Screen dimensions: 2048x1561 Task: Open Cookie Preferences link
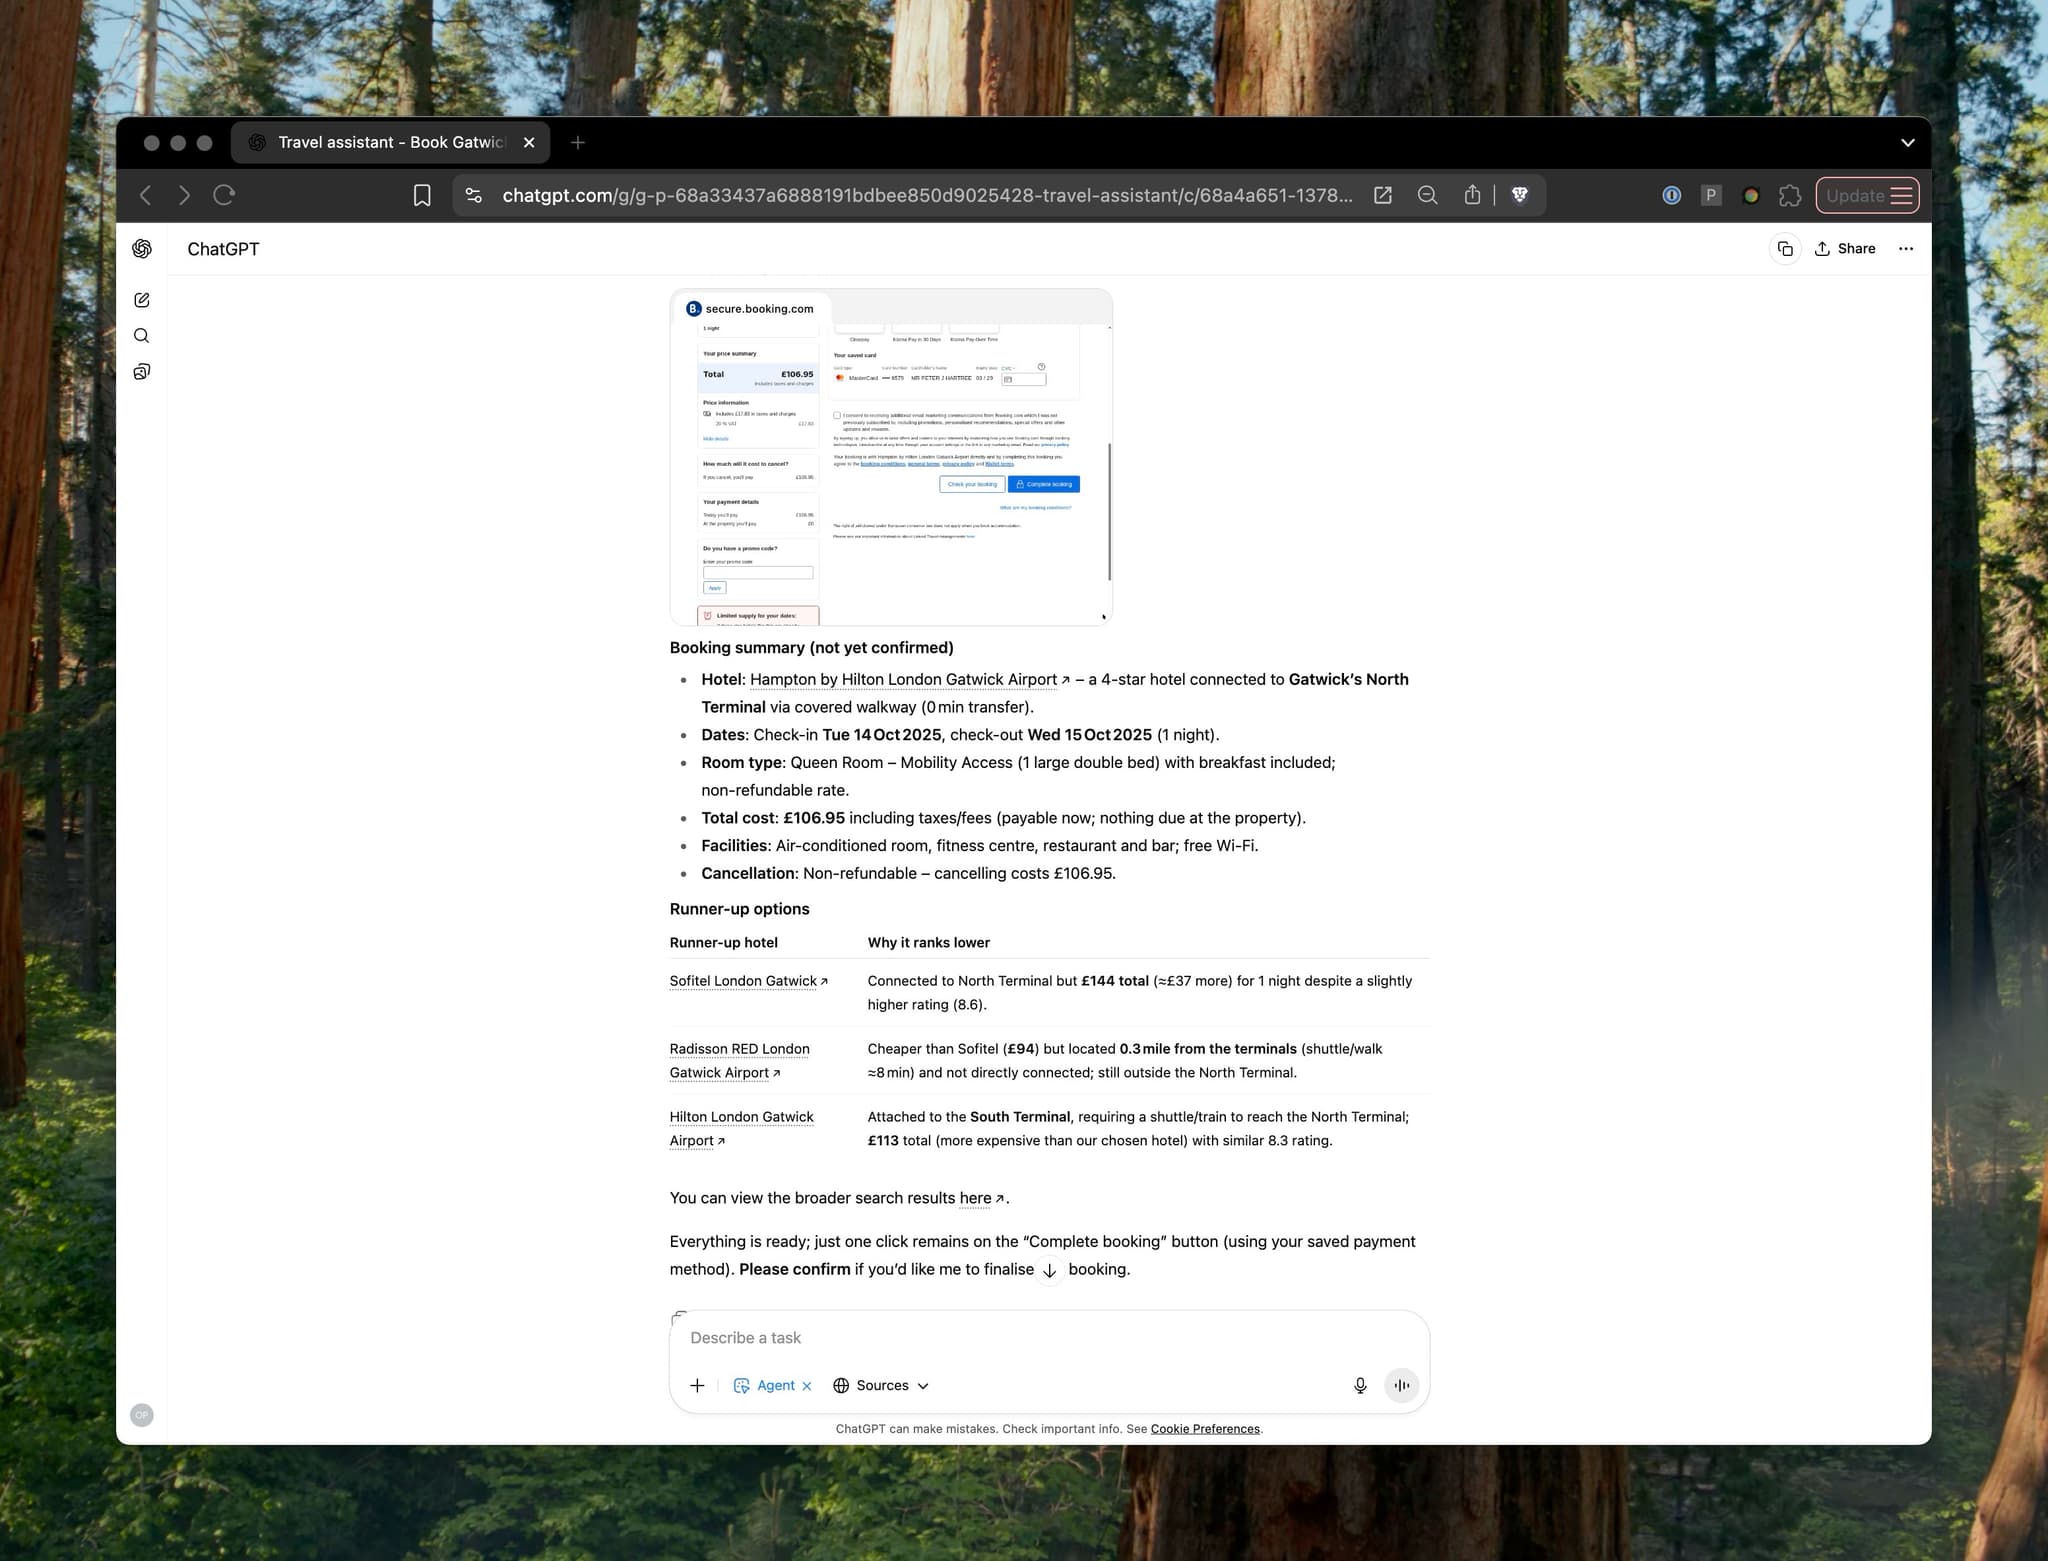1205,1429
